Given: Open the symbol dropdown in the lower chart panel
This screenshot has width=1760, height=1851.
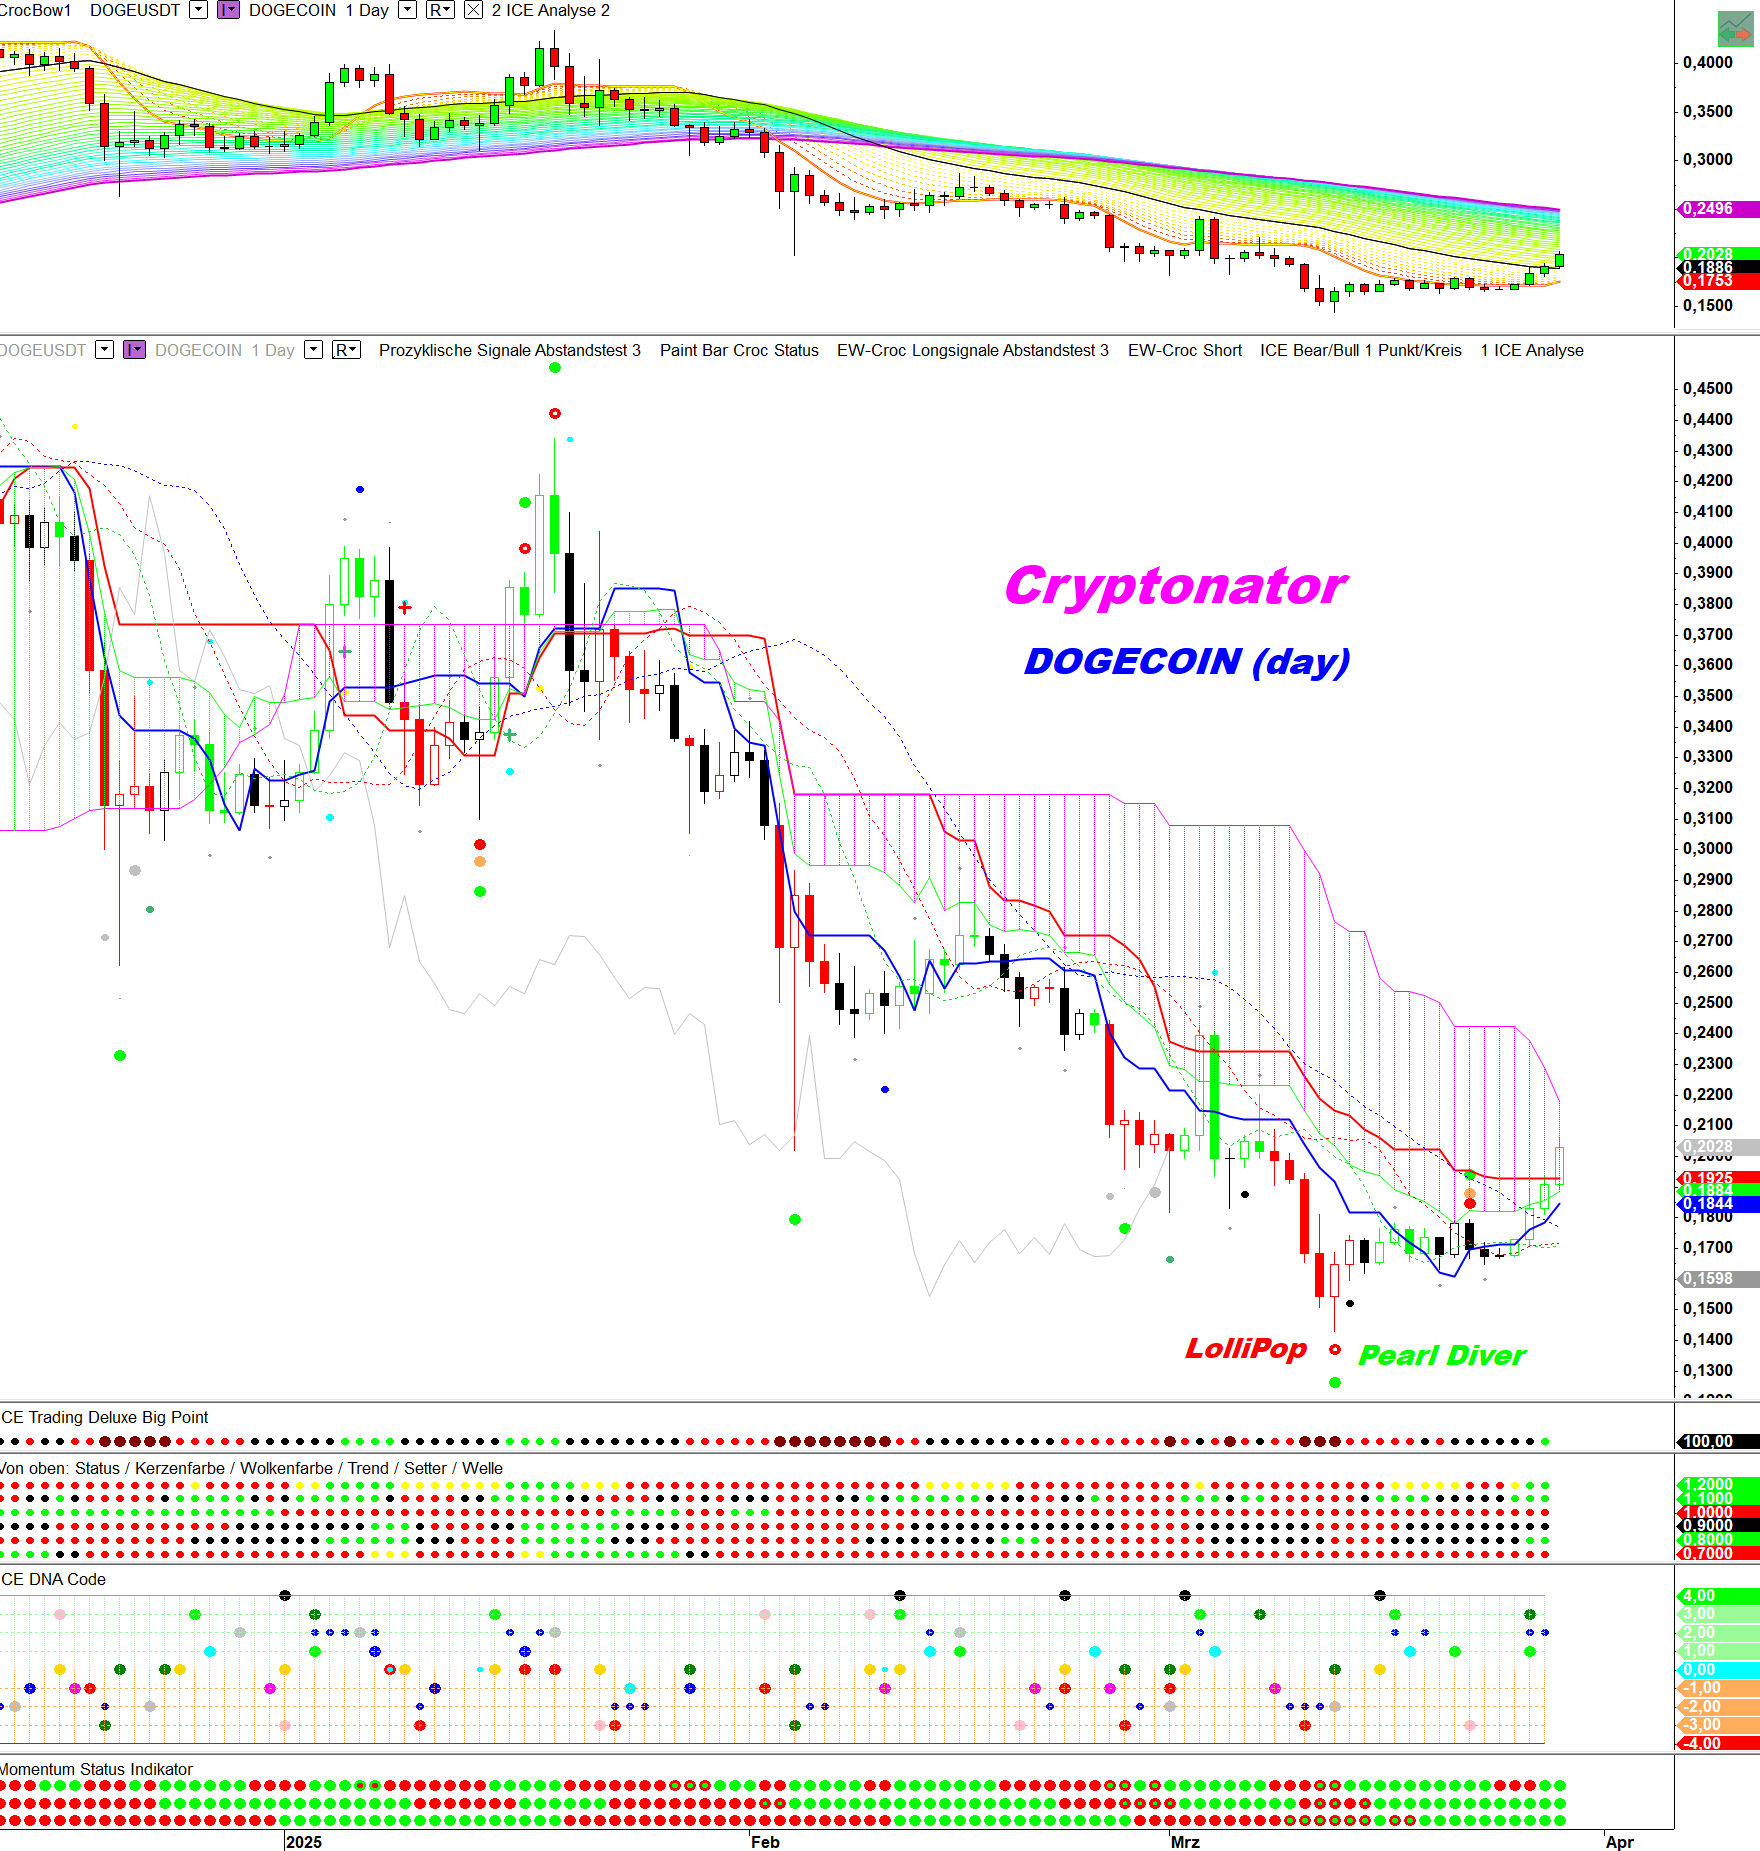Looking at the screenshot, I should click(104, 350).
